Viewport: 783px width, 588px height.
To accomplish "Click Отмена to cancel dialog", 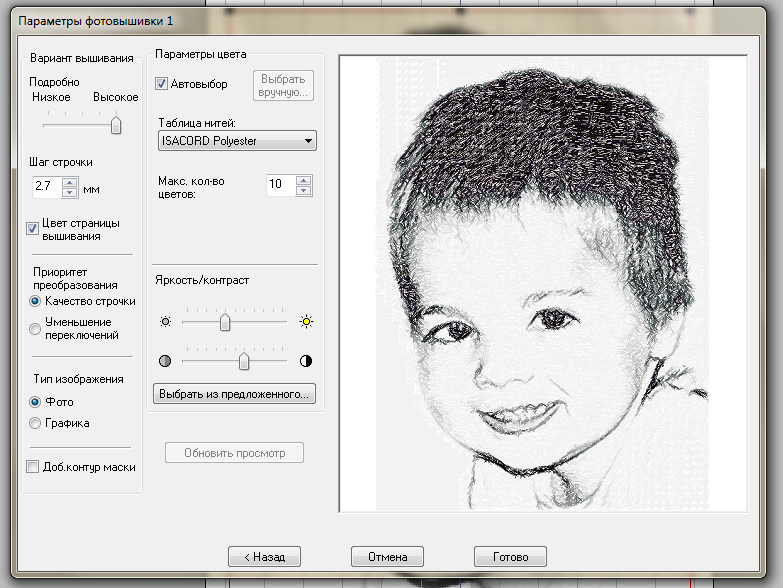I will click(387, 556).
